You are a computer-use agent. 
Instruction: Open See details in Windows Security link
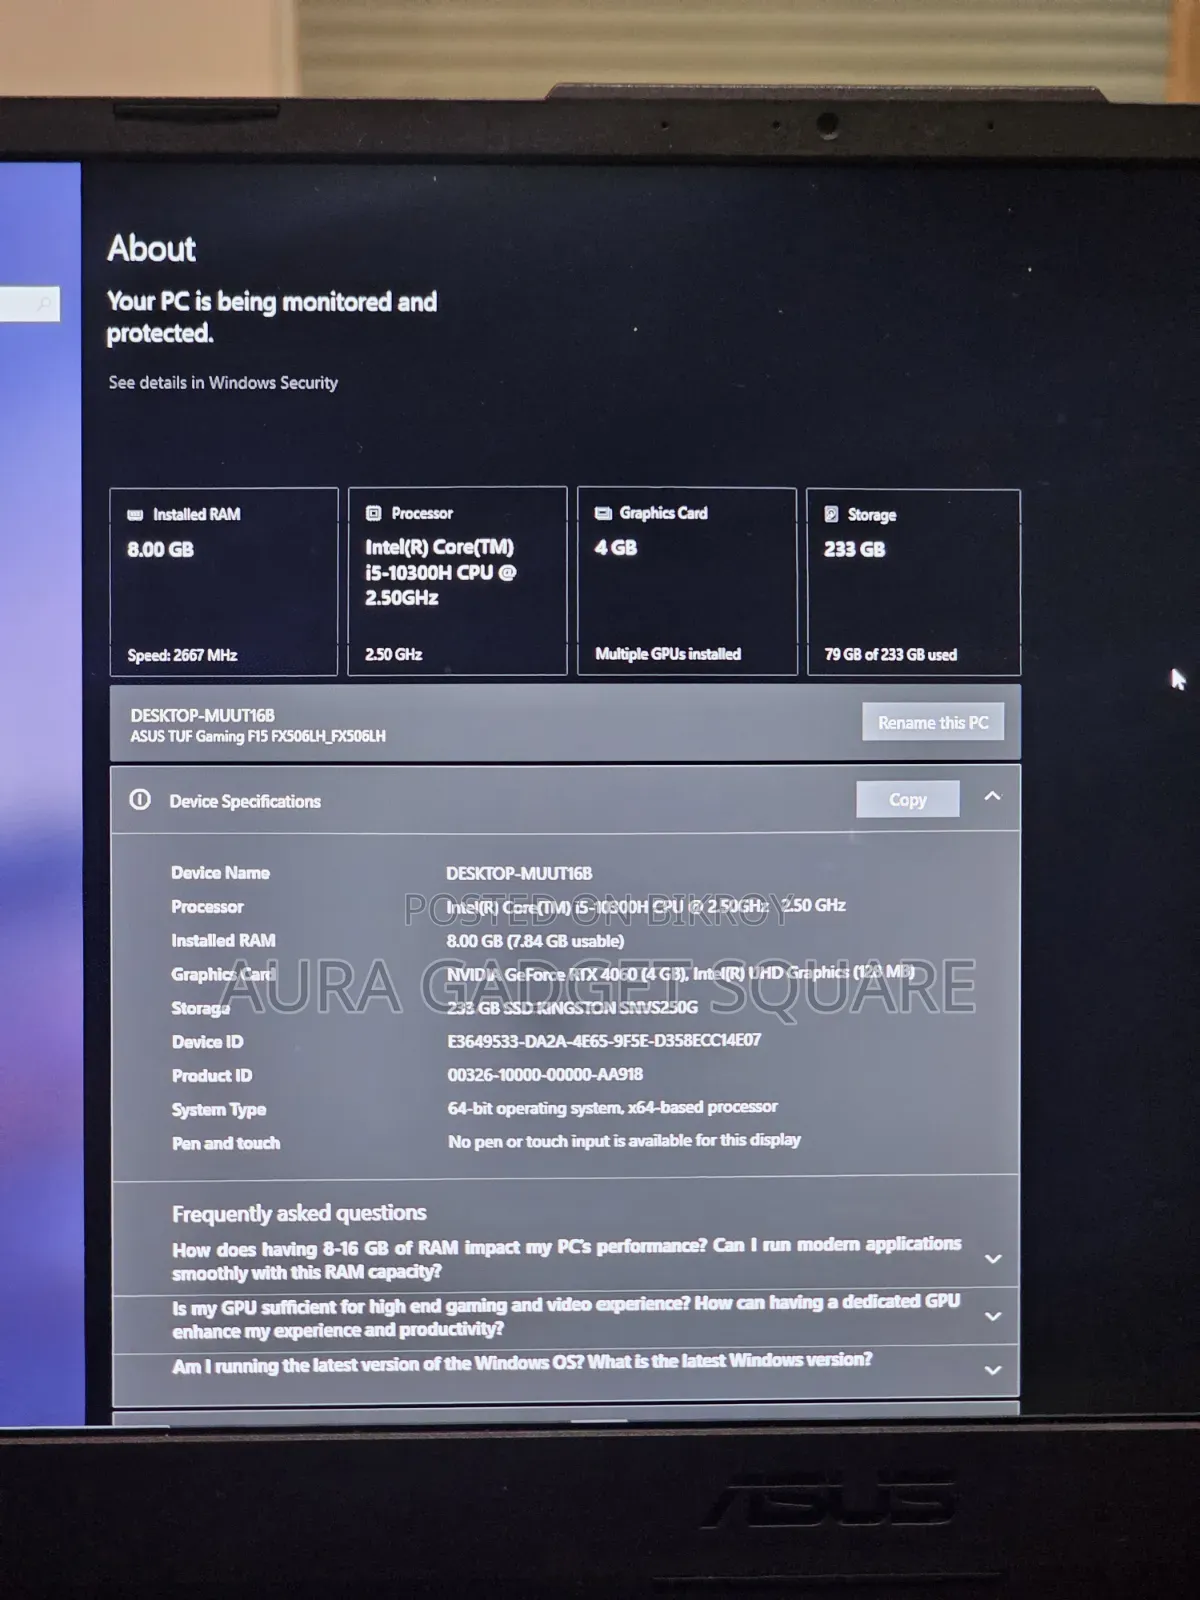tap(223, 383)
